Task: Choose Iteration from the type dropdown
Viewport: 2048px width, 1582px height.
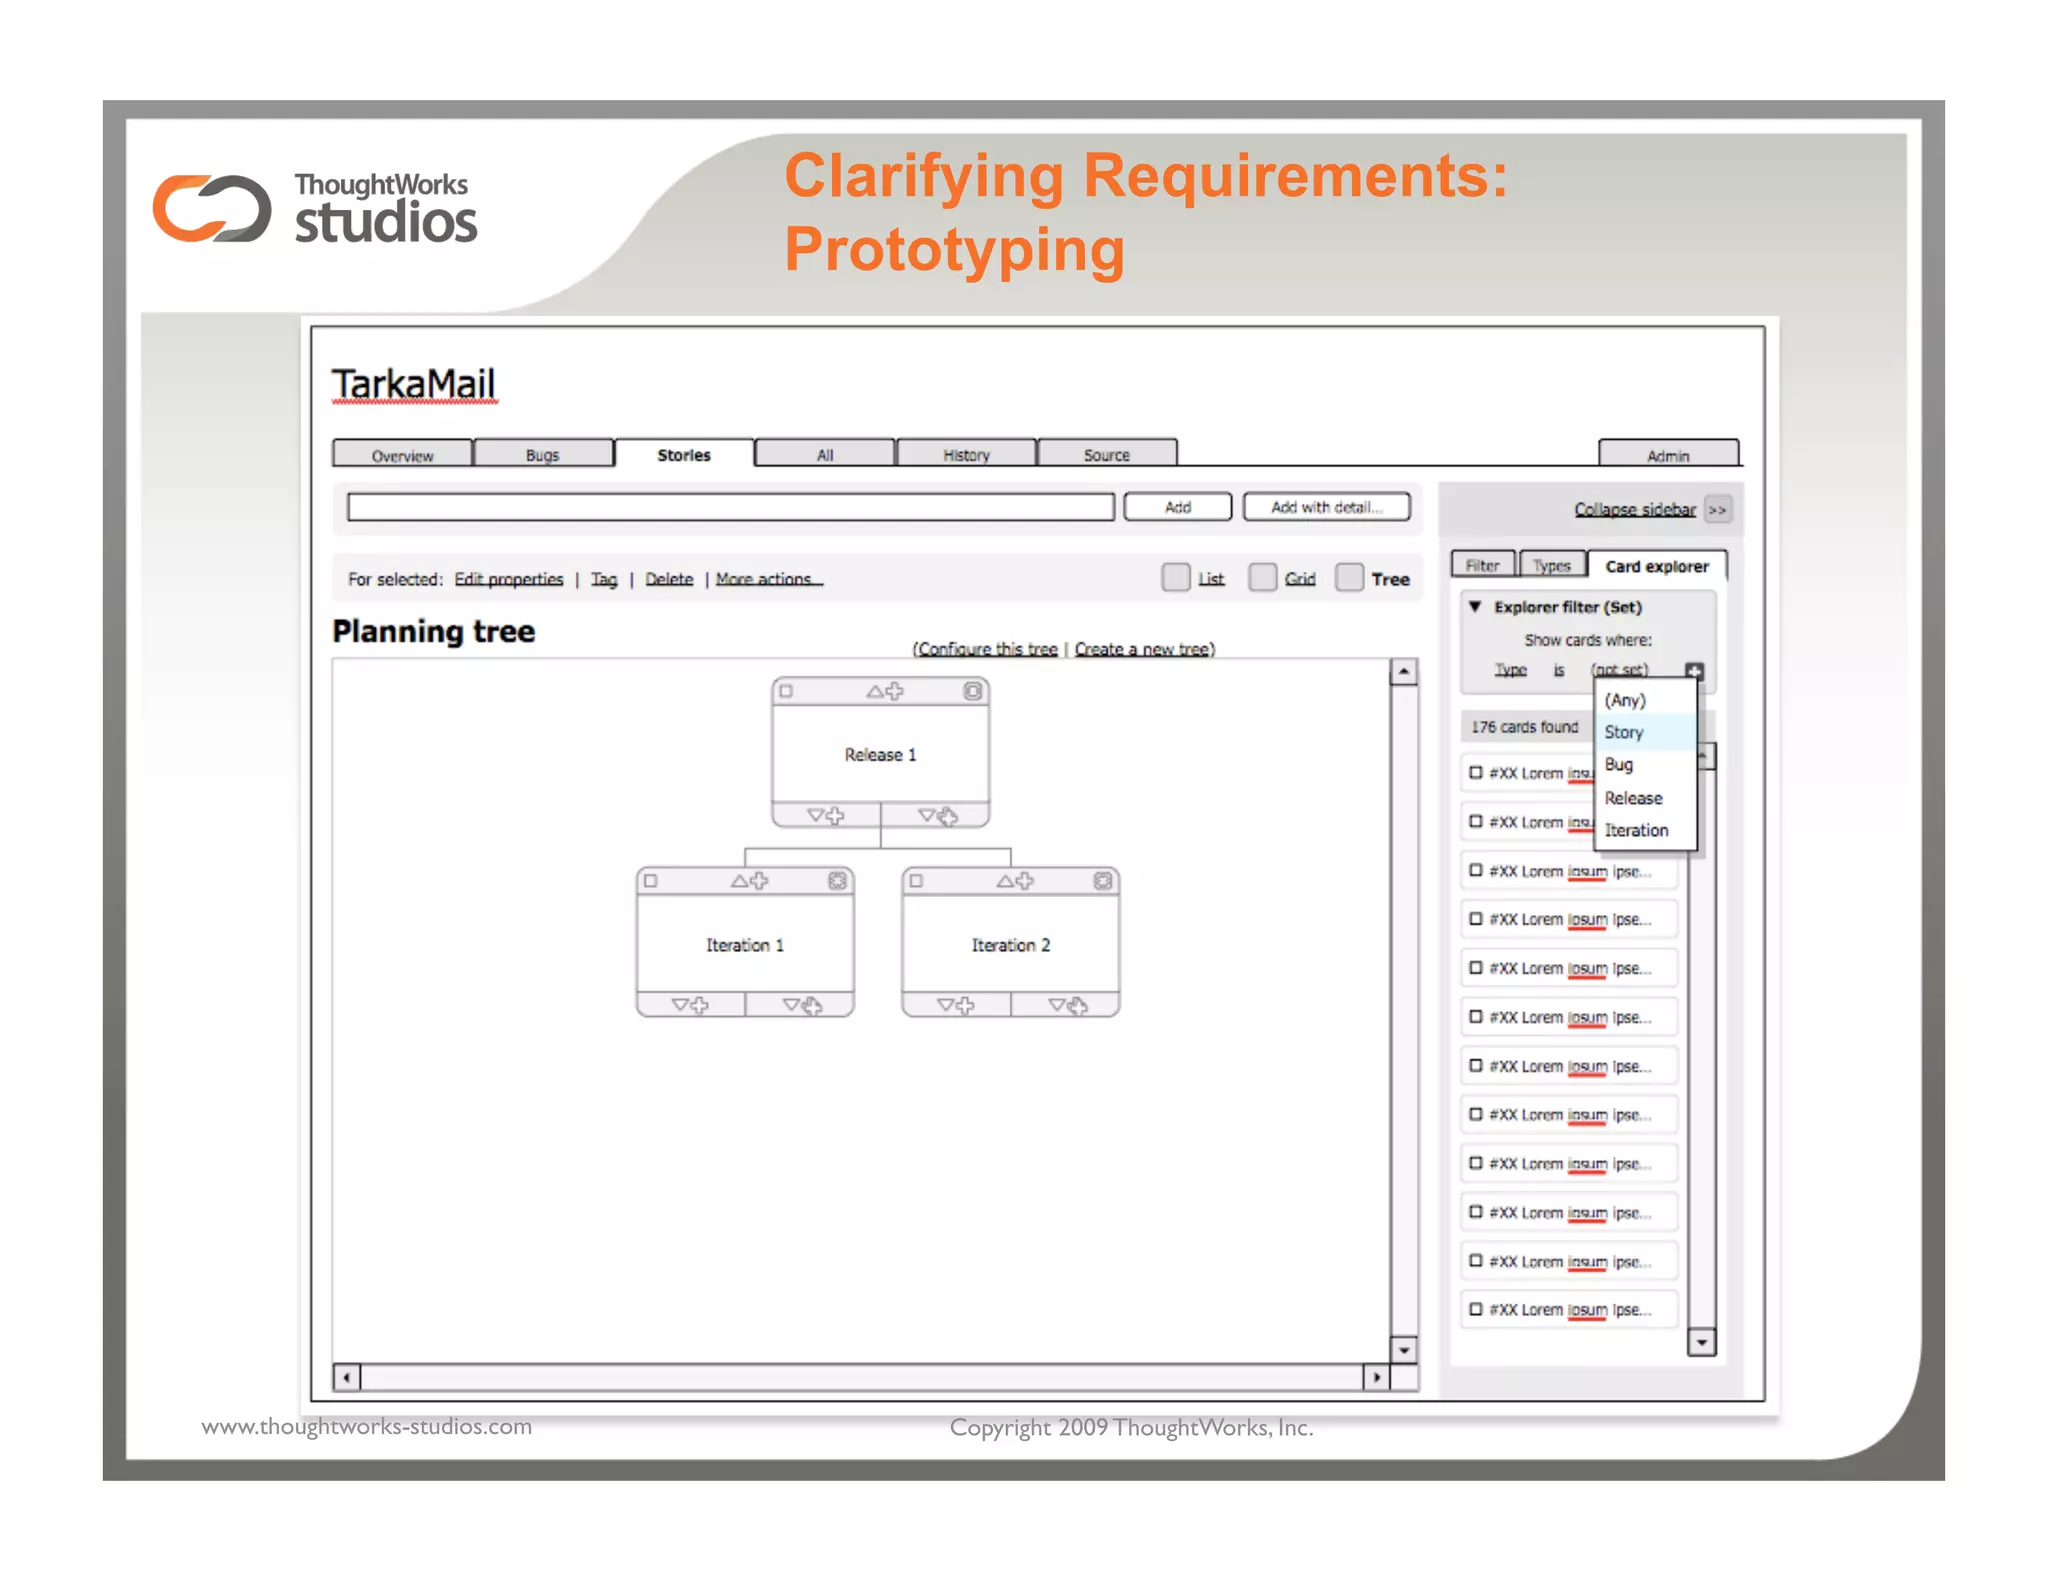Action: point(1645,830)
